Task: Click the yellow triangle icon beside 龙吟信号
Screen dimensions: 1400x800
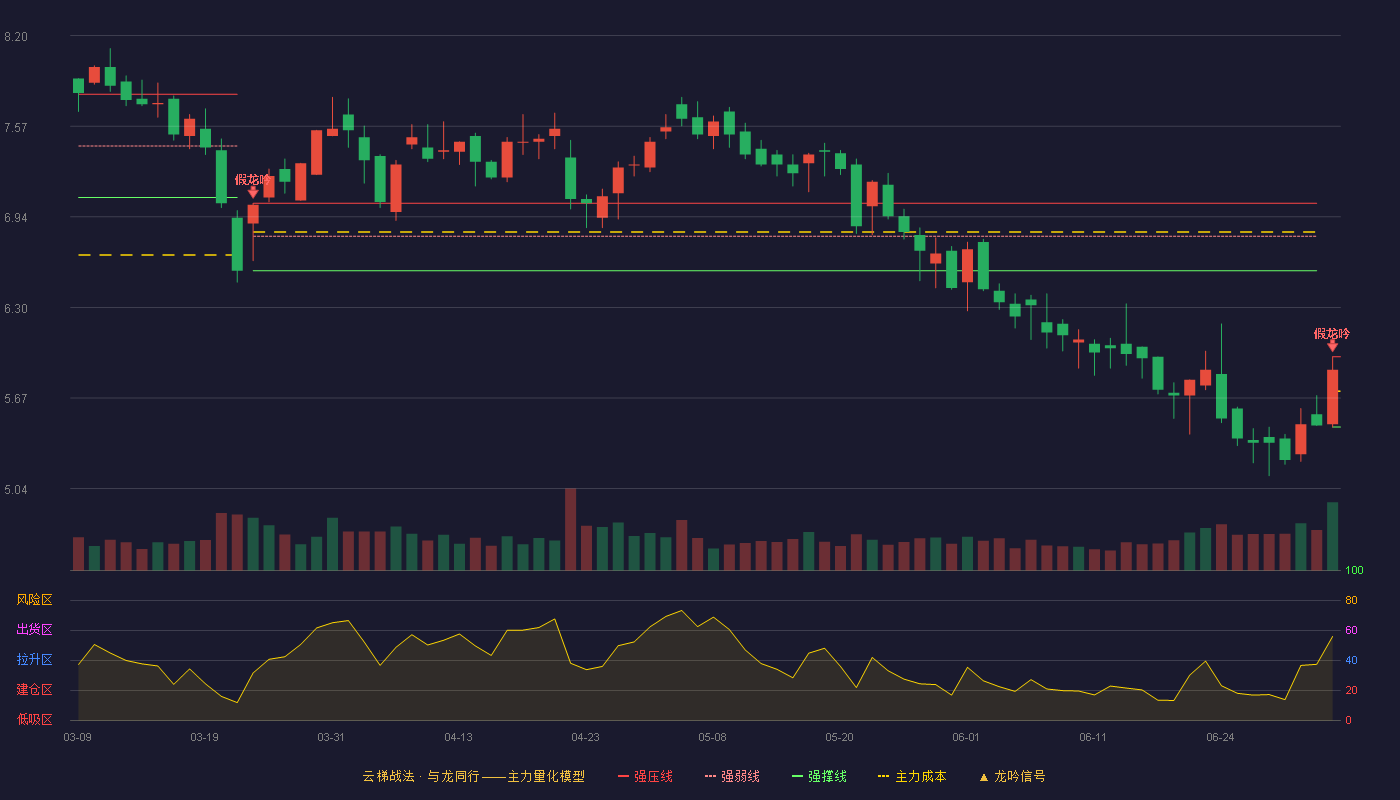Action: point(984,777)
